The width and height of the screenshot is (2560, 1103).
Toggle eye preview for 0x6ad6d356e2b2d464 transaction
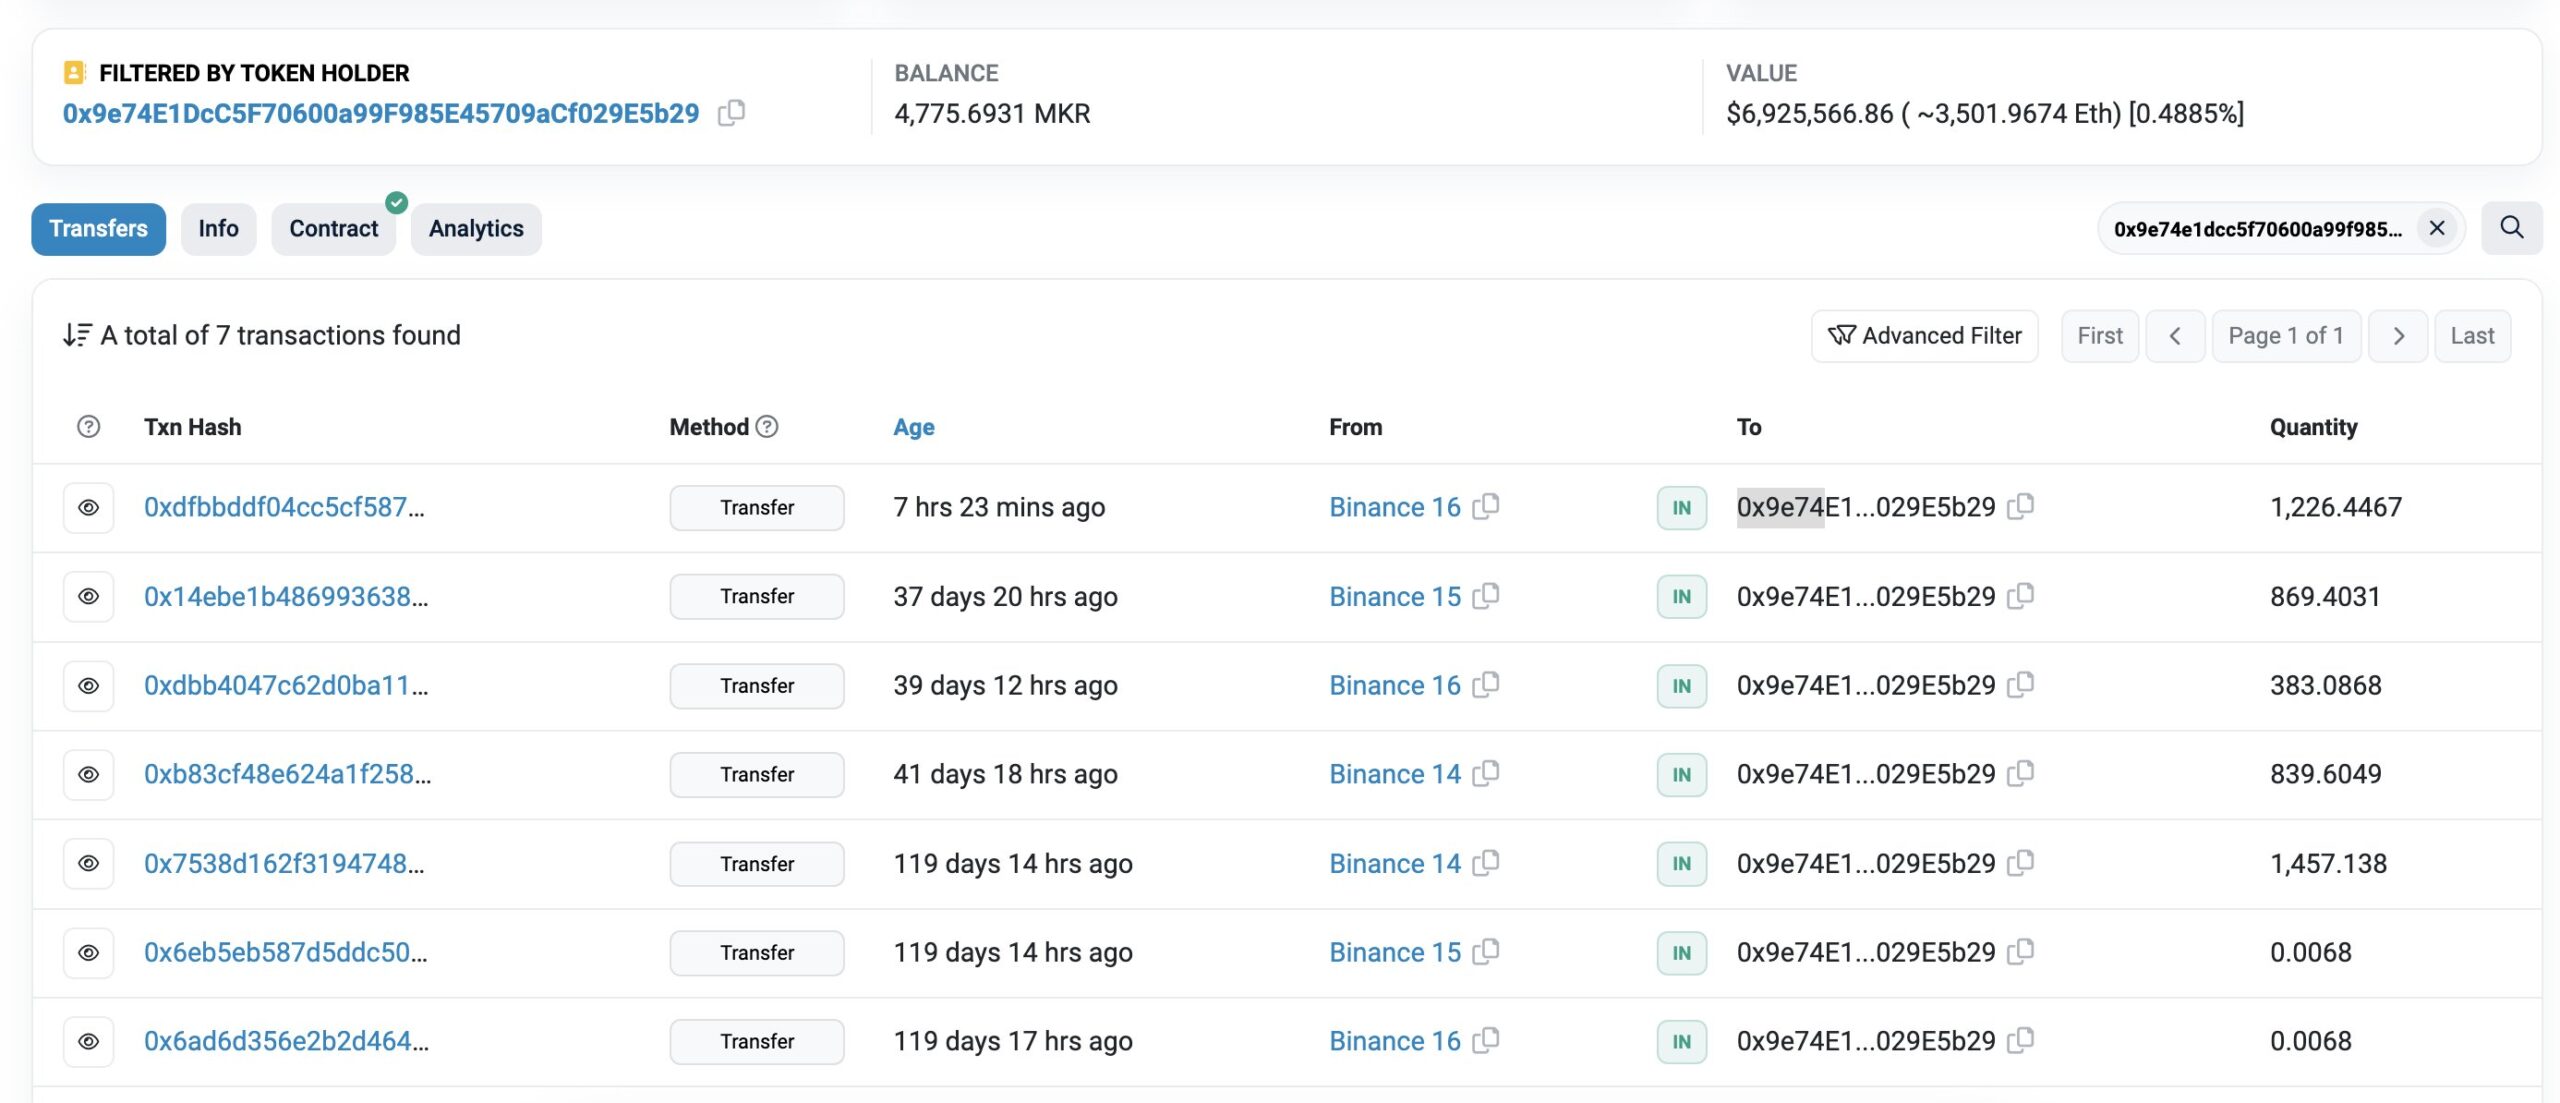[x=88, y=1041]
